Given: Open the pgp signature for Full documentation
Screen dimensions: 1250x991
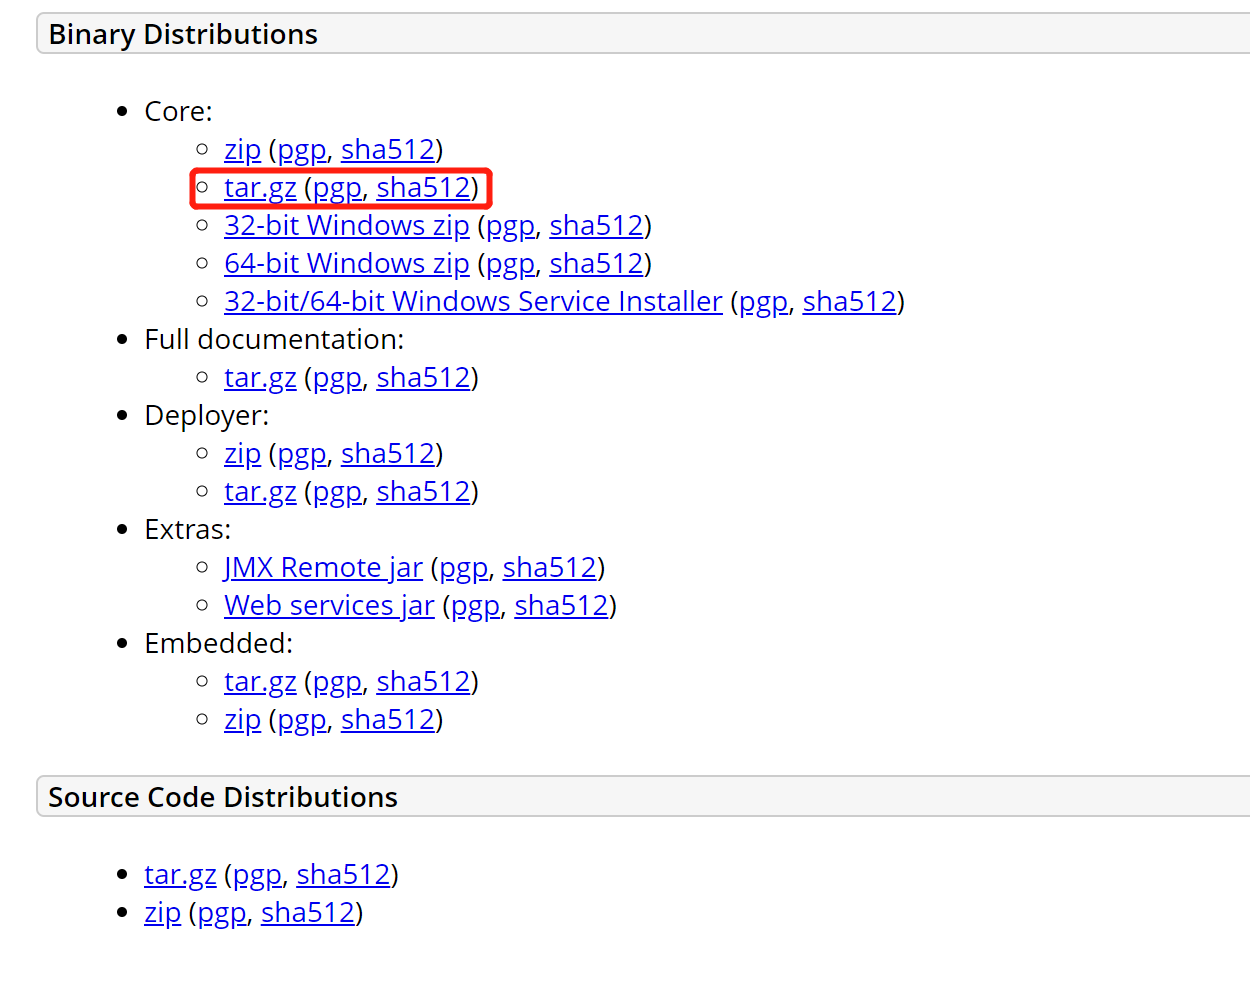Looking at the screenshot, I should pos(336,377).
